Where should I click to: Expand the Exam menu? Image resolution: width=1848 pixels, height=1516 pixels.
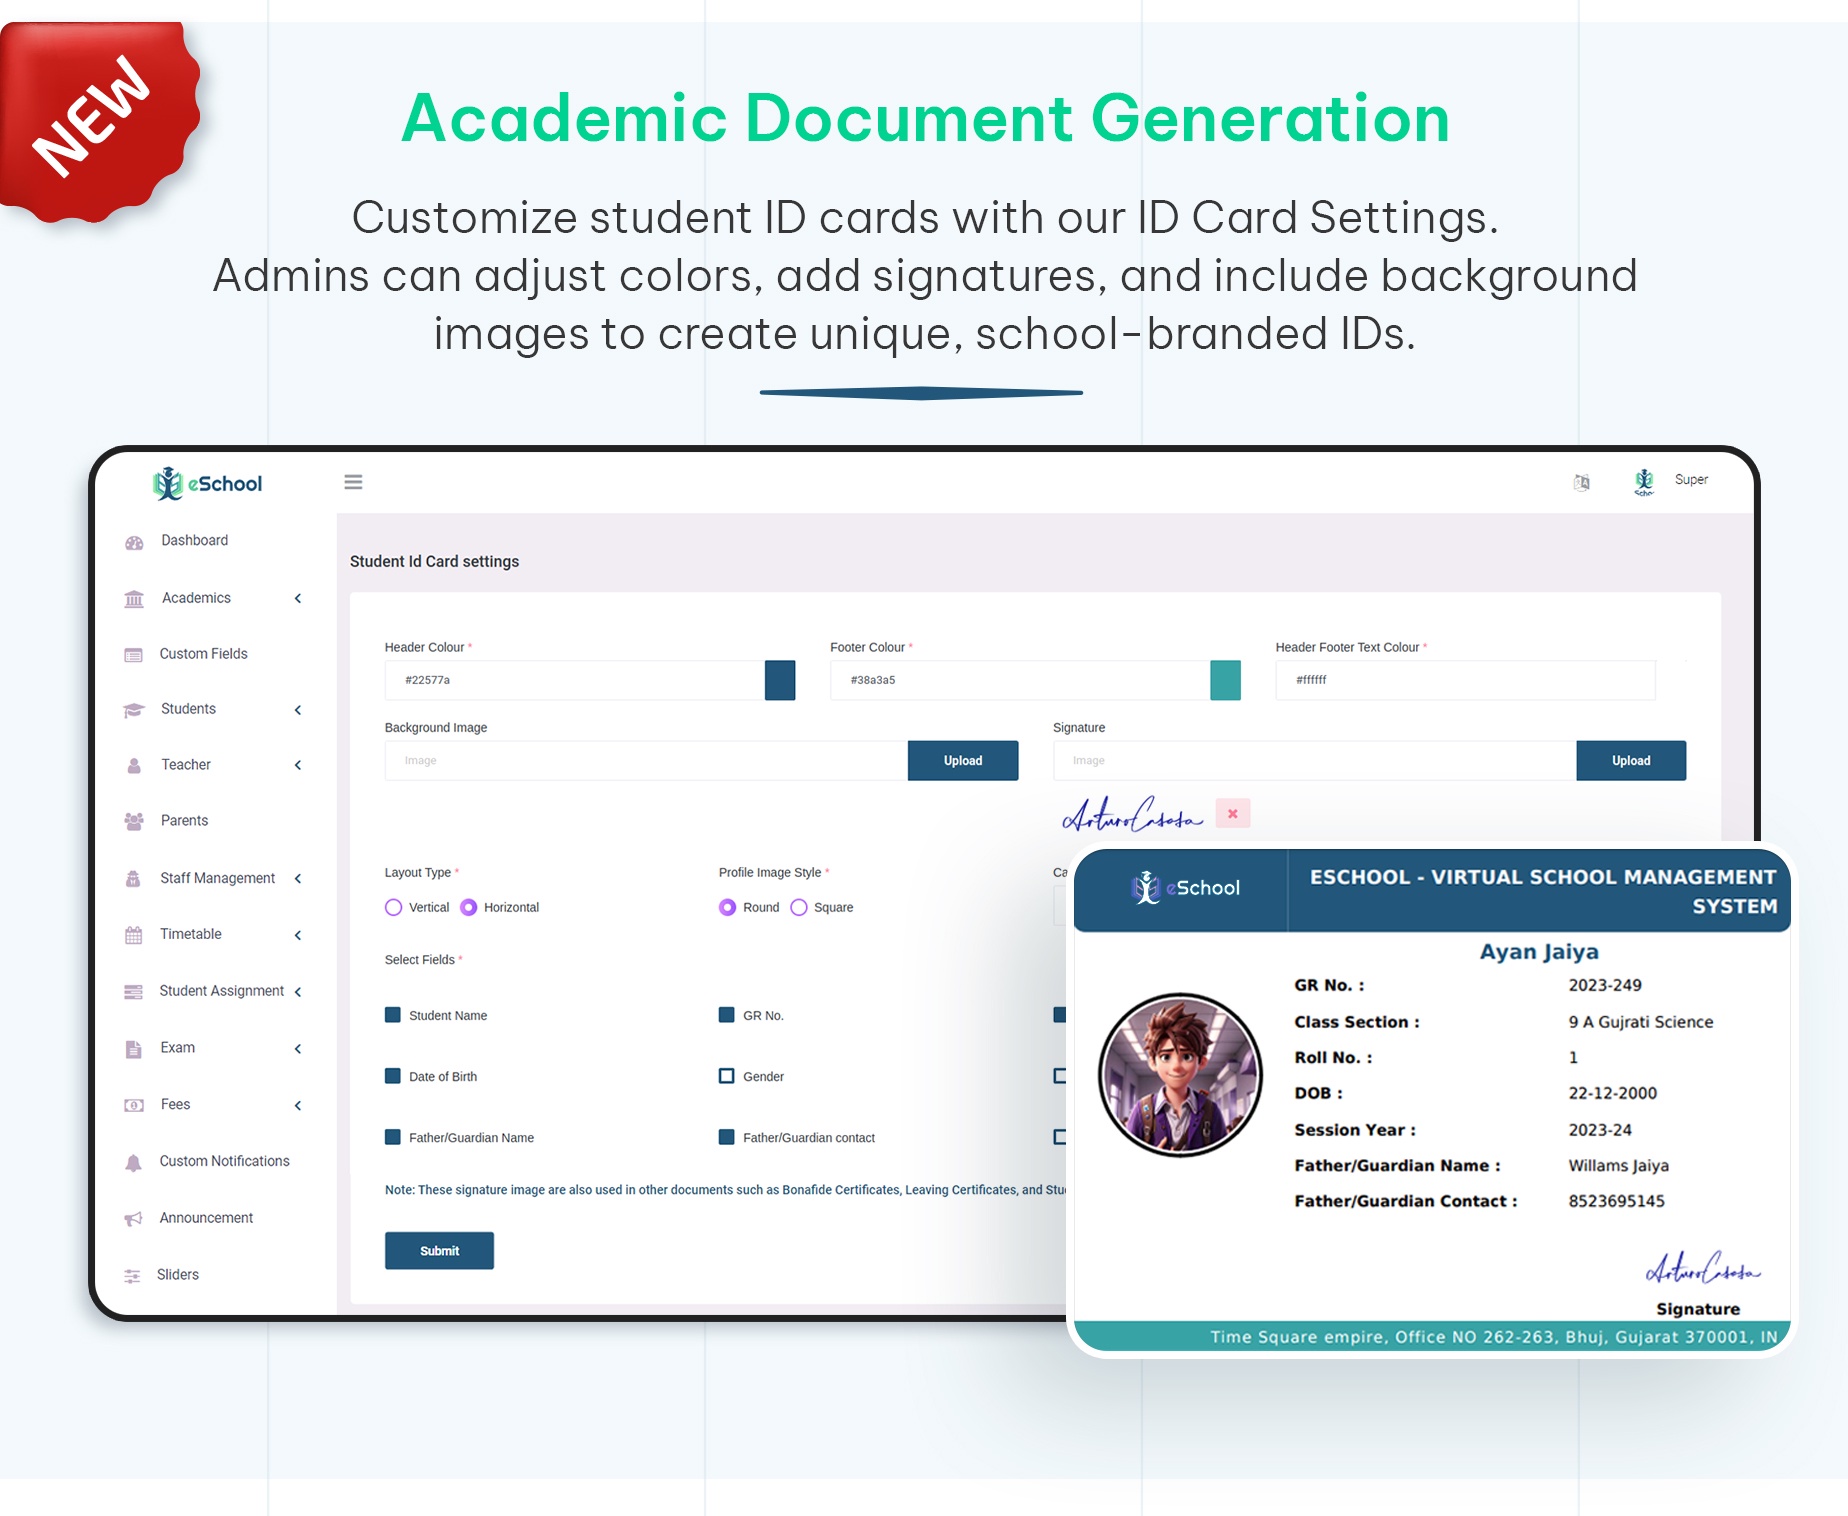(x=177, y=1047)
